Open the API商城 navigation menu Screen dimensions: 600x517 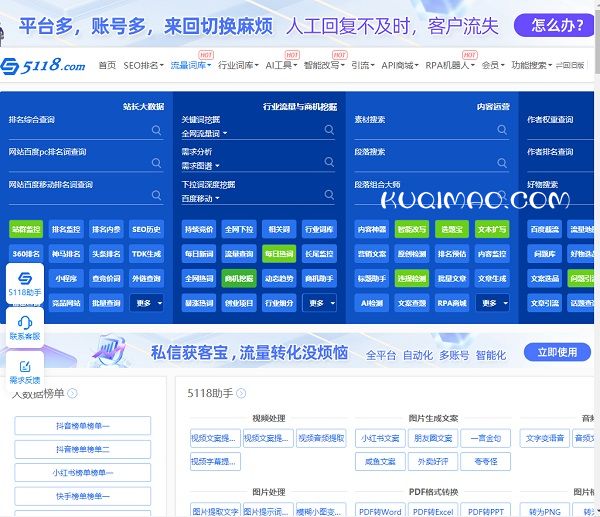(x=400, y=65)
